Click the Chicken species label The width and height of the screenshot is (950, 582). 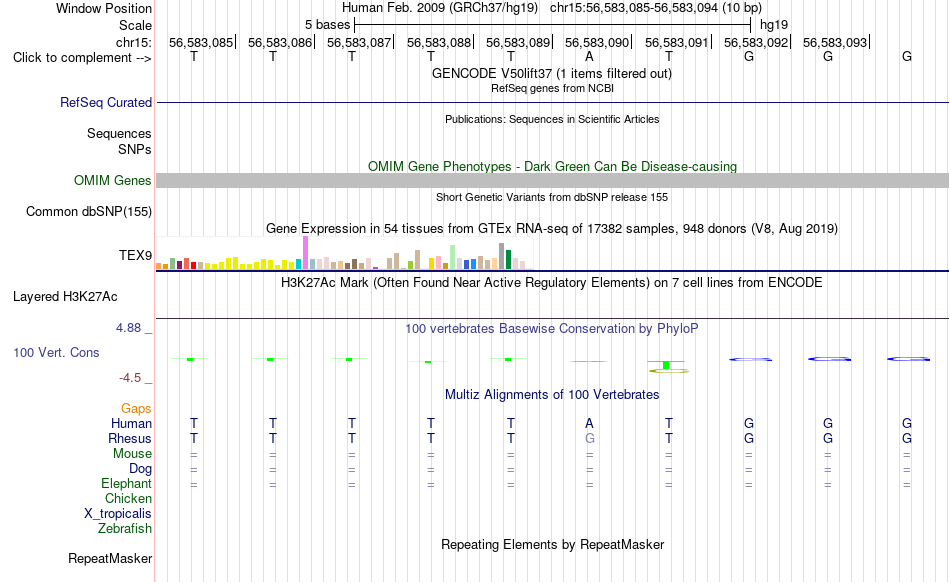point(128,498)
